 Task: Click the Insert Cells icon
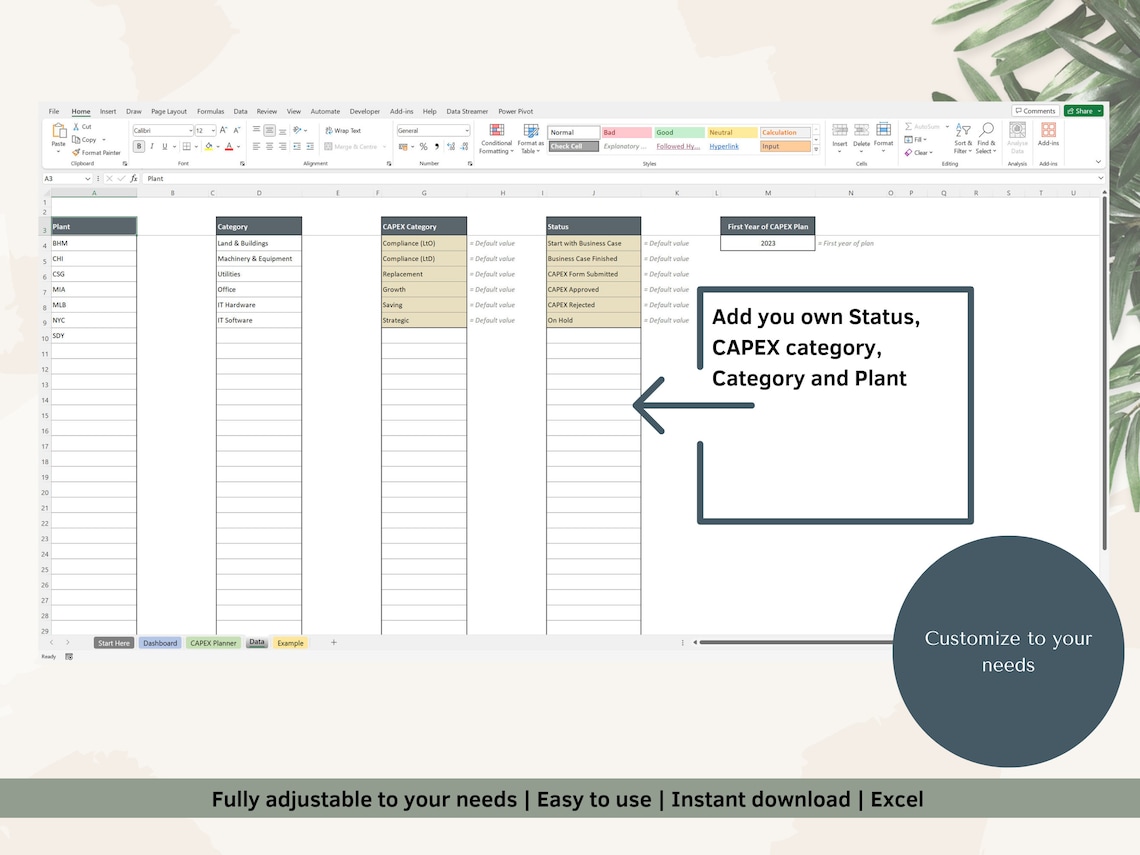(840, 132)
